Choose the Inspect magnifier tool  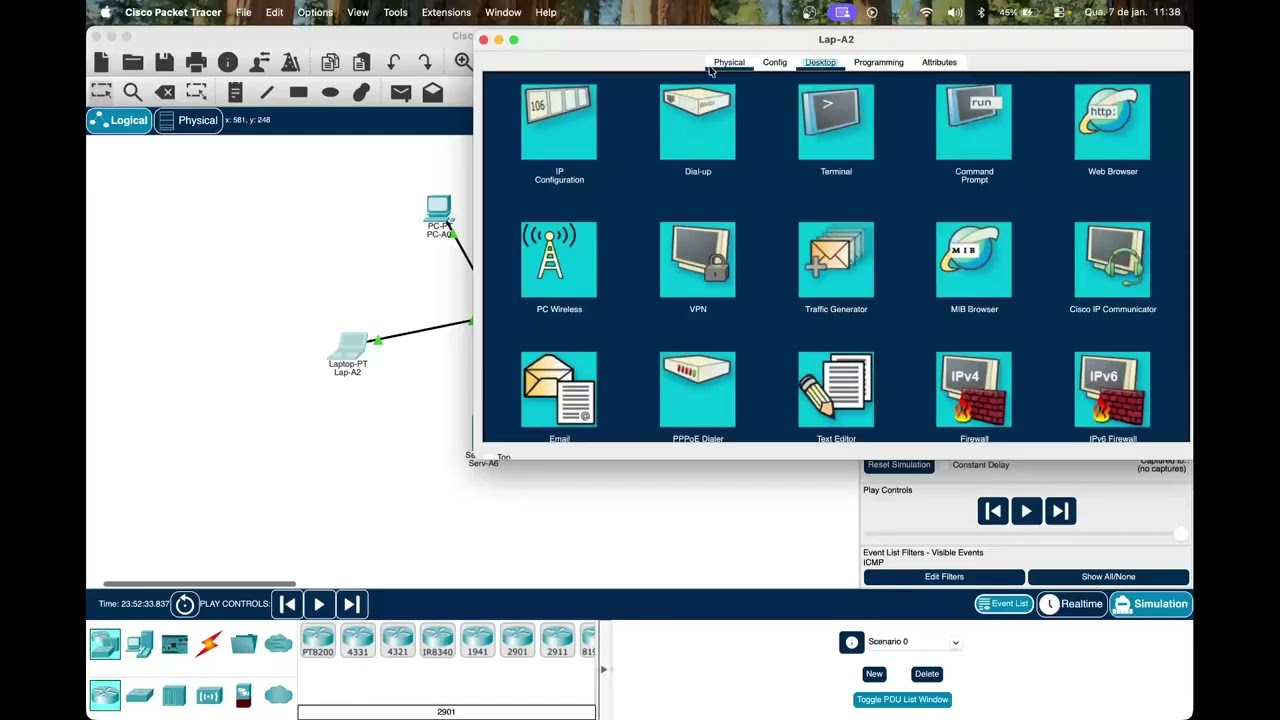tap(132, 92)
